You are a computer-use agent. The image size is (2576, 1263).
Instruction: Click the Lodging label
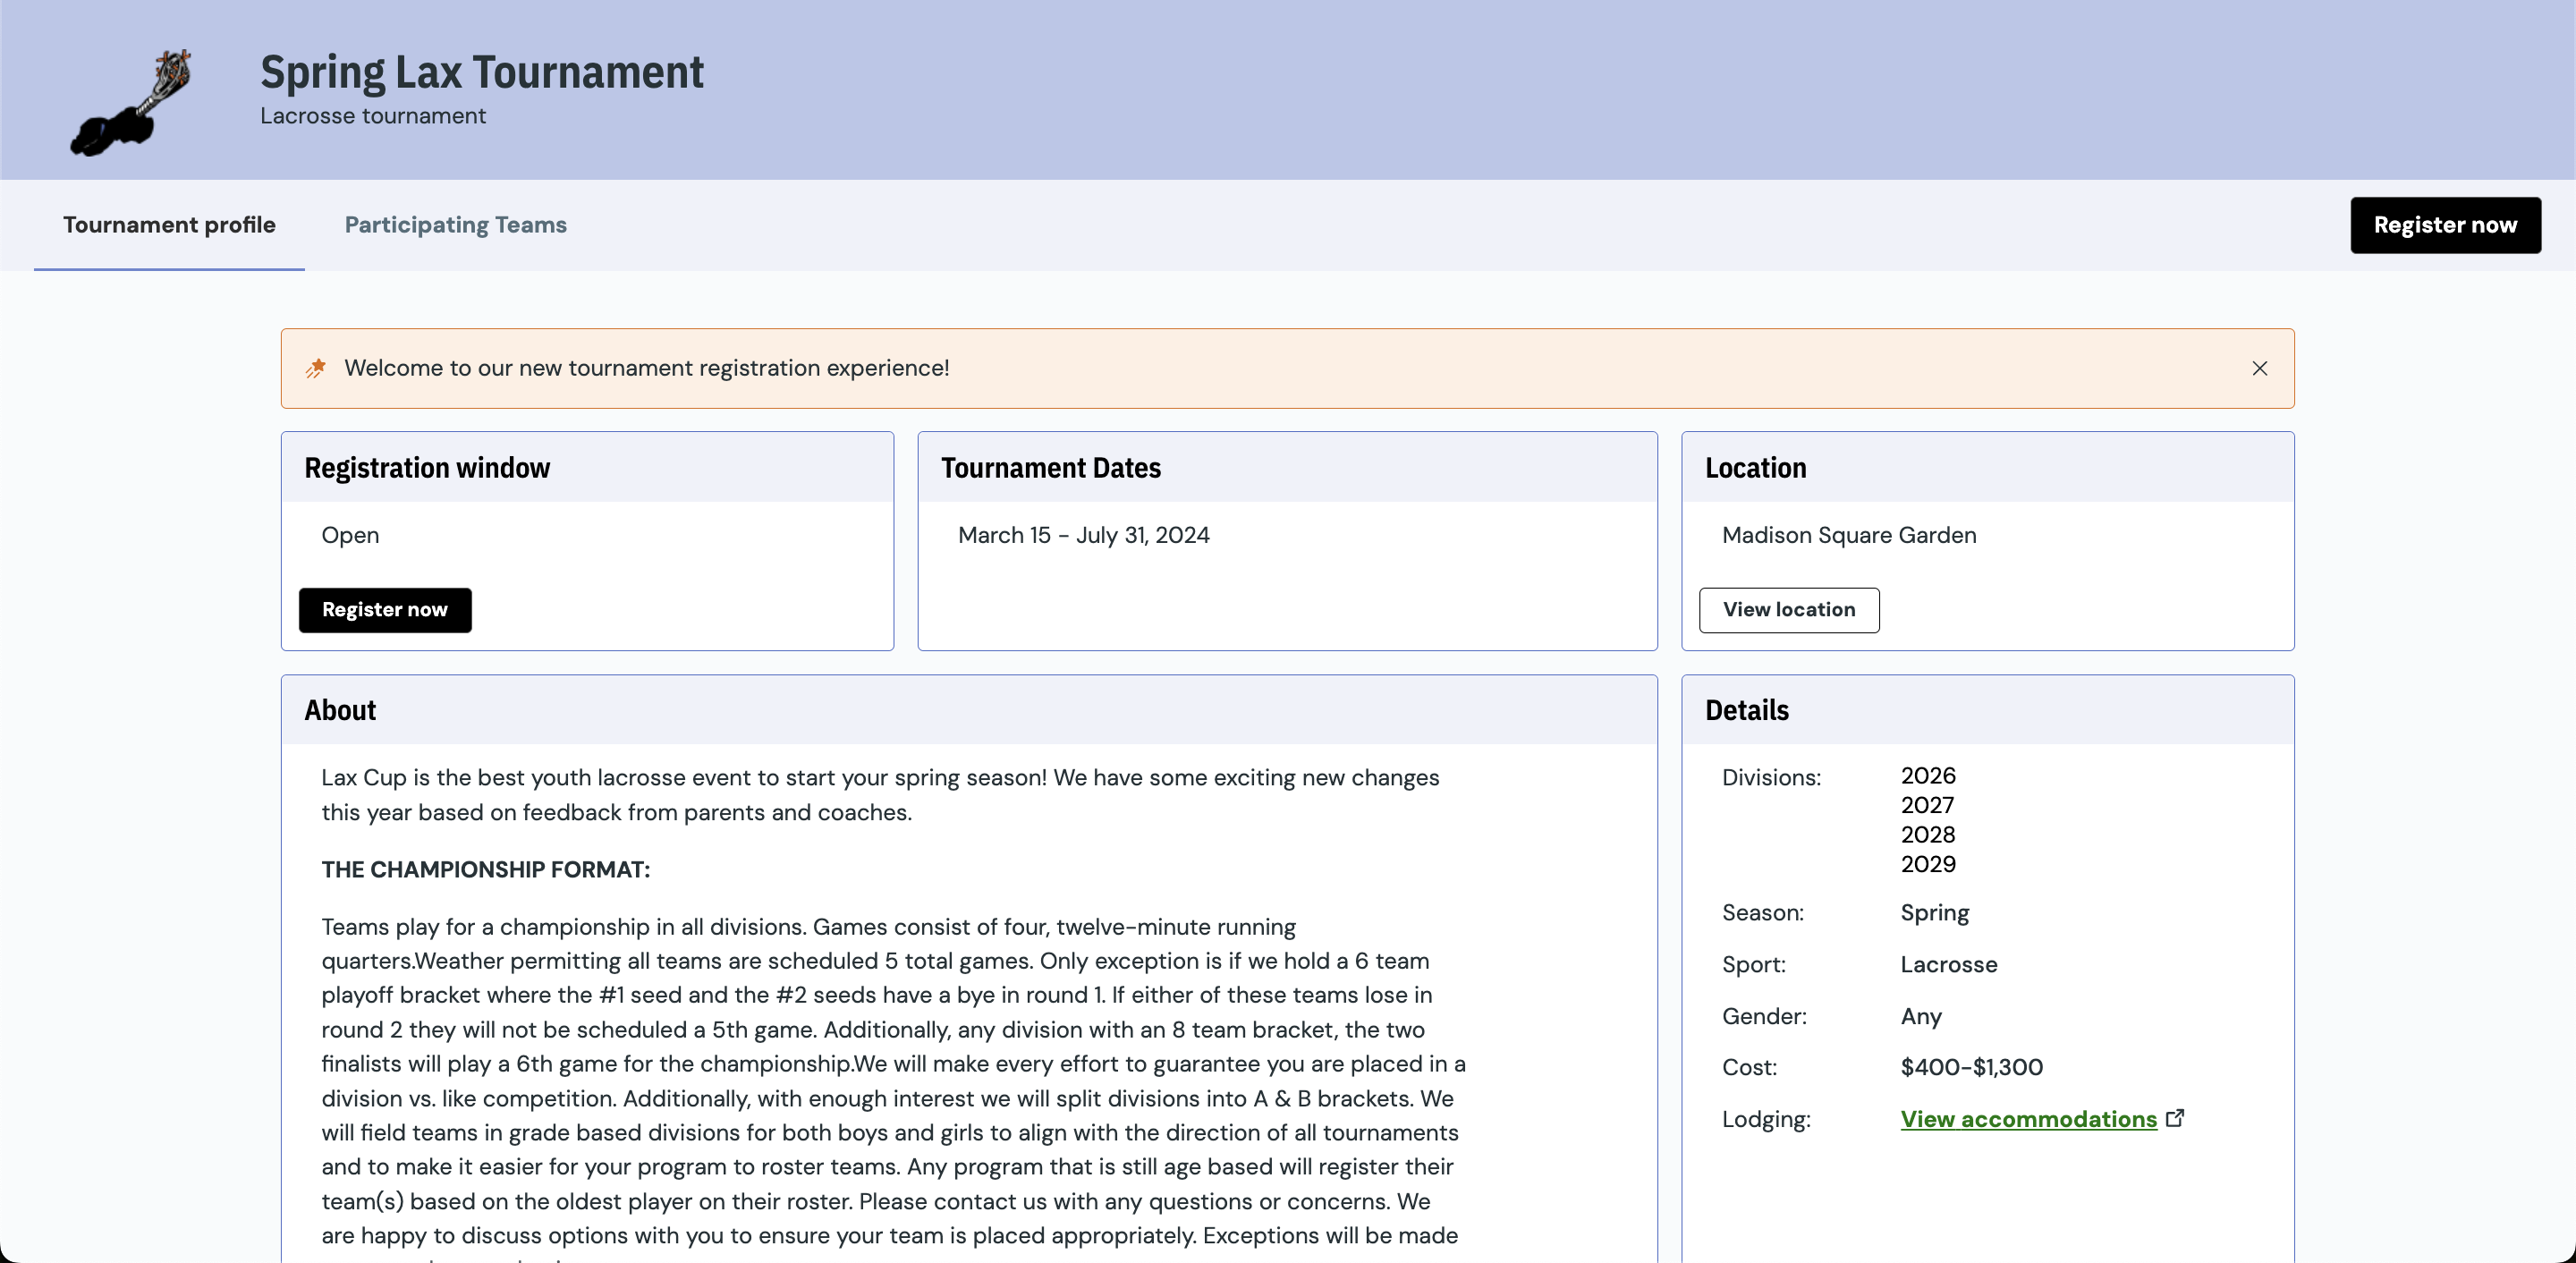[1766, 1120]
